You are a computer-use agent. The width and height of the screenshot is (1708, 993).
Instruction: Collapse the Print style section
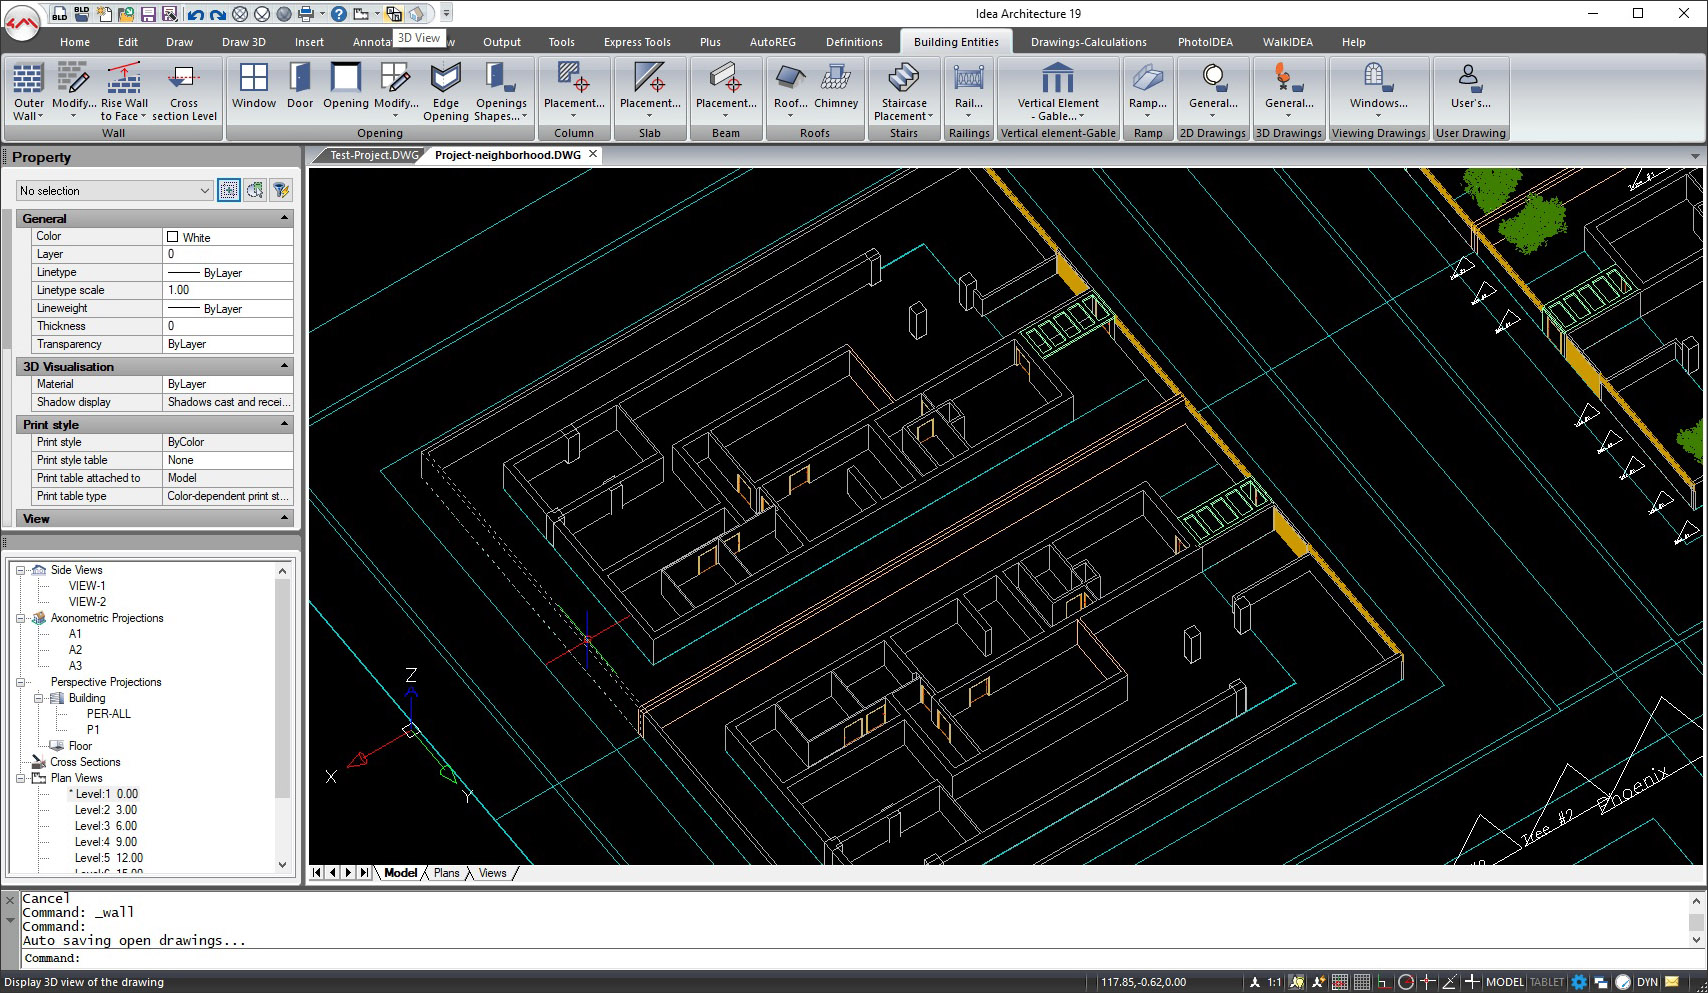284,424
